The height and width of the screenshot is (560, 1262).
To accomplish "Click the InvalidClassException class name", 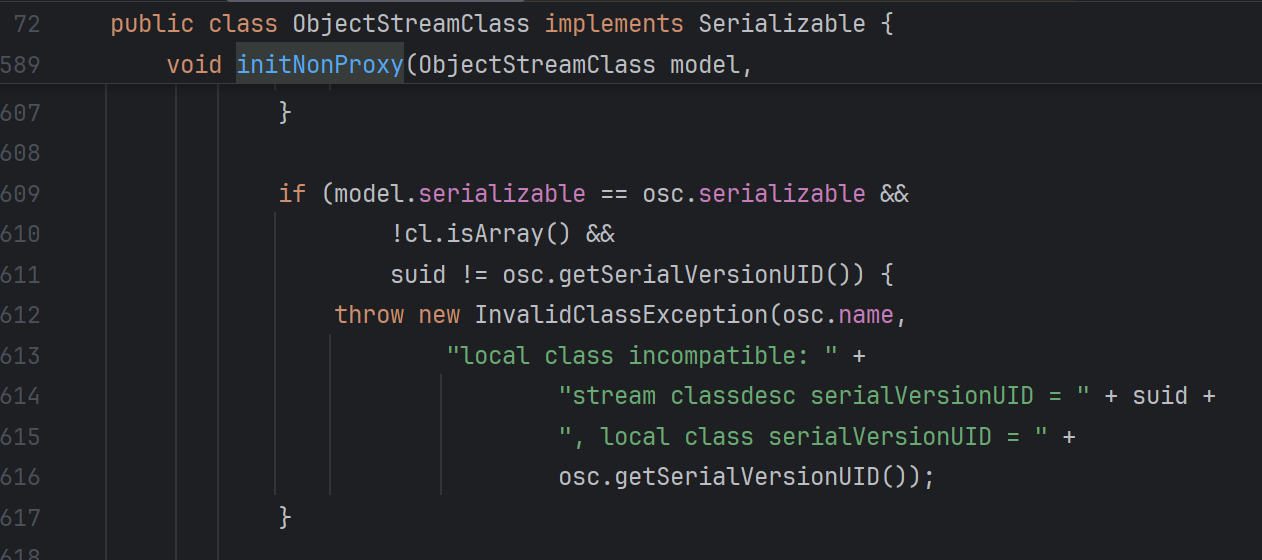I will (620, 315).
